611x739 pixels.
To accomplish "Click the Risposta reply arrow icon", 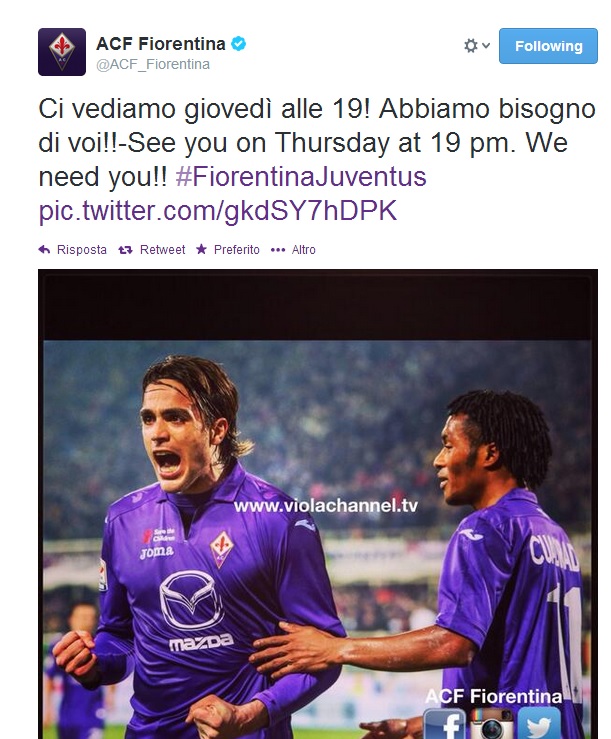I will [44, 249].
